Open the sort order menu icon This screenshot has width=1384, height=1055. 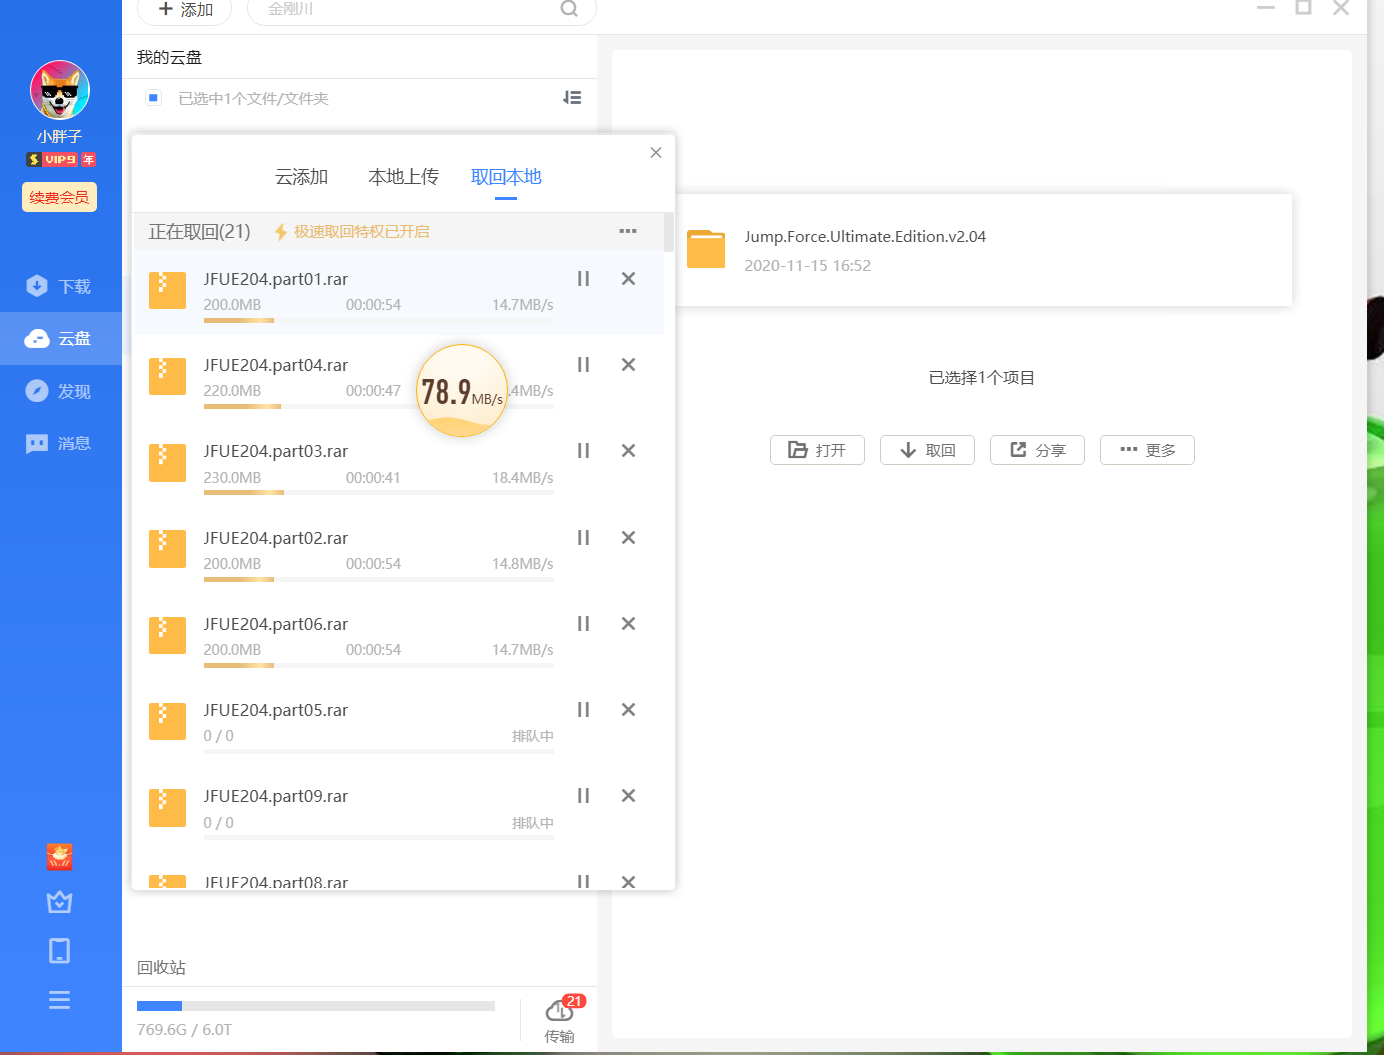pyautogui.click(x=572, y=98)
